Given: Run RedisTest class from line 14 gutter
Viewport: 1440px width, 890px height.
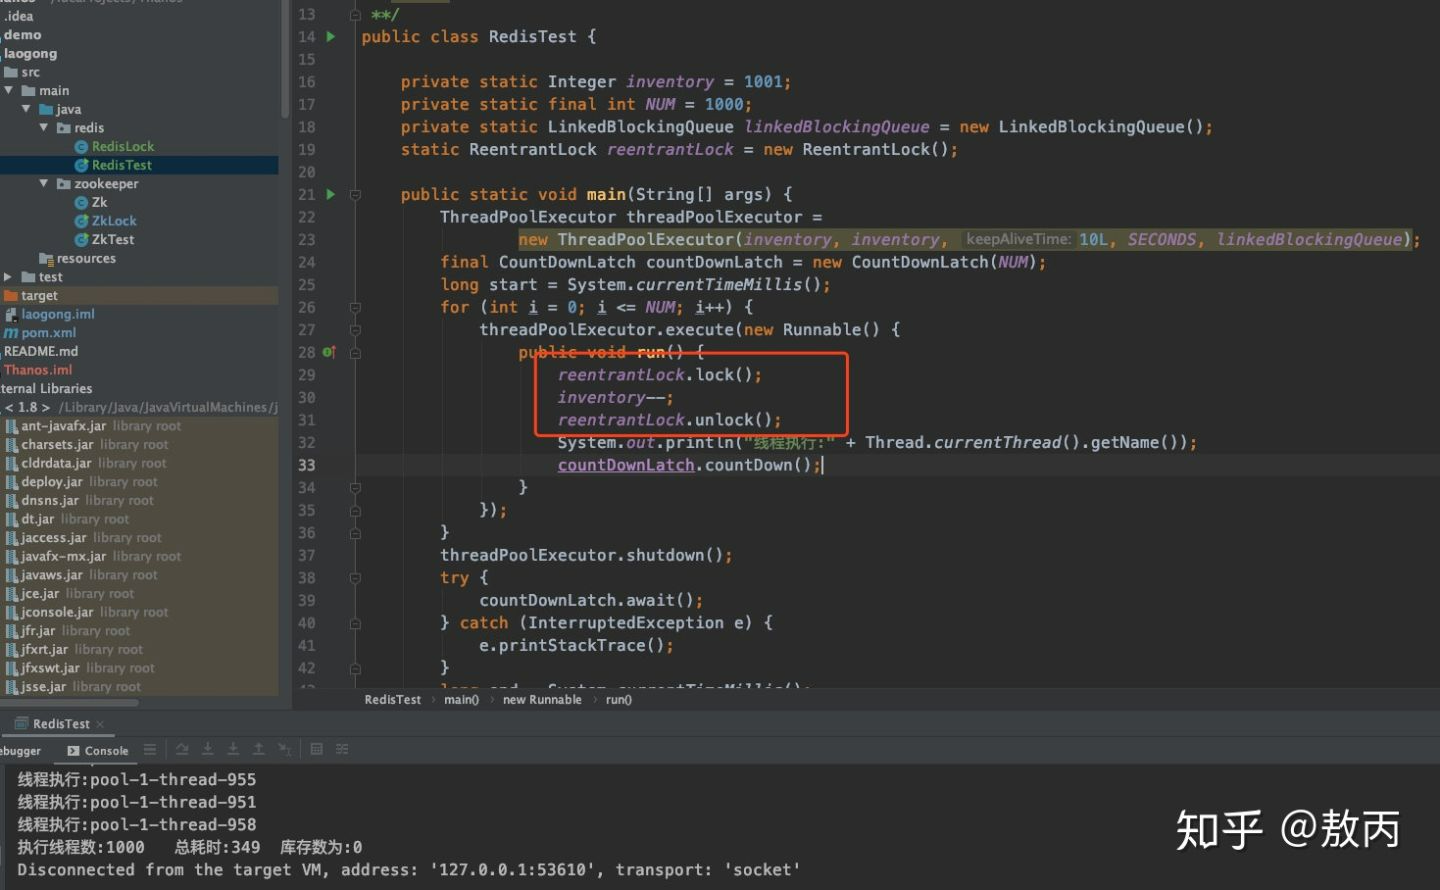Looking at the screenshot, I should point(331,37).
